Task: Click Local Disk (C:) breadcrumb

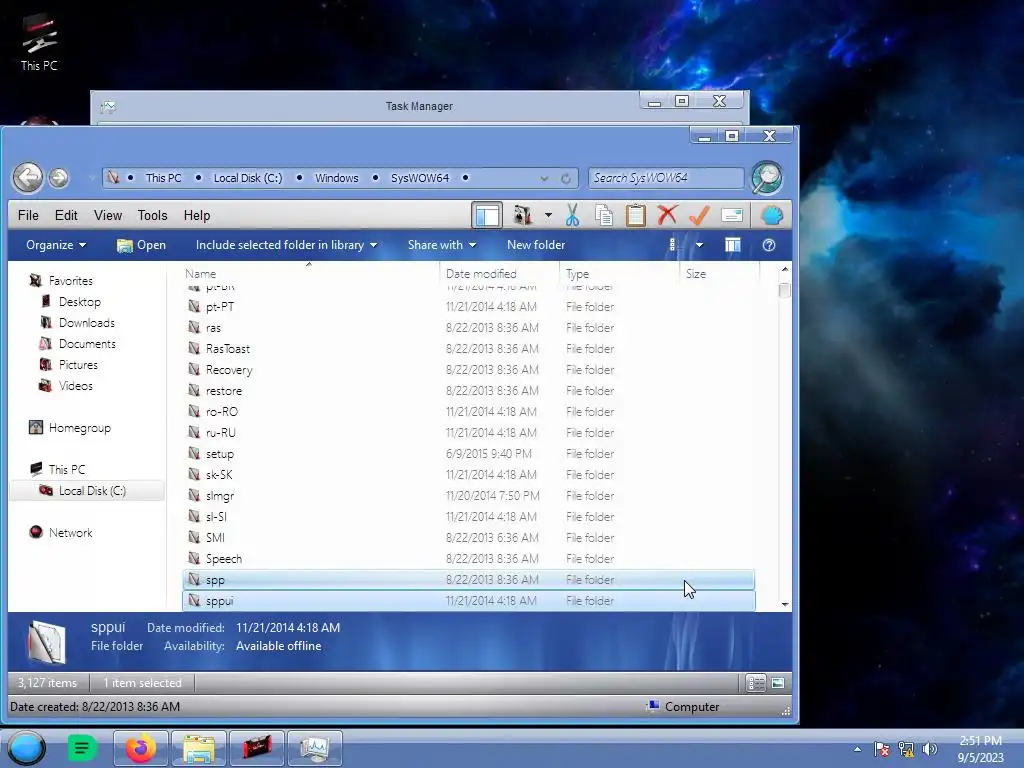Action: (248, 178)
